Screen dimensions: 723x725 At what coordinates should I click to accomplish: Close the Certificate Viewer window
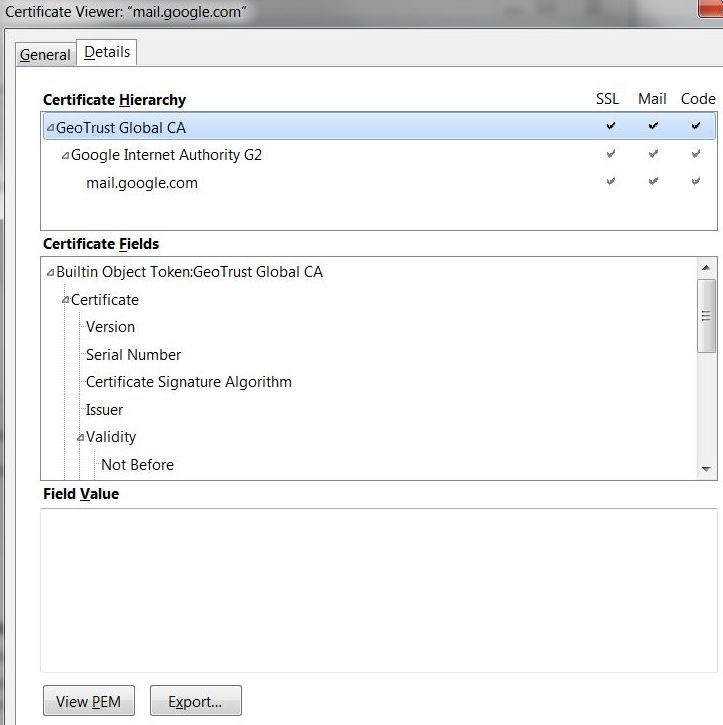[711, 9]
